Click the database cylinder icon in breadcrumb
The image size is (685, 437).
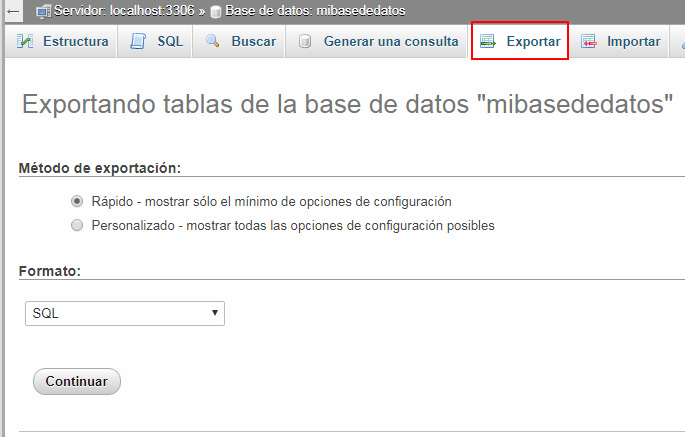215,12
